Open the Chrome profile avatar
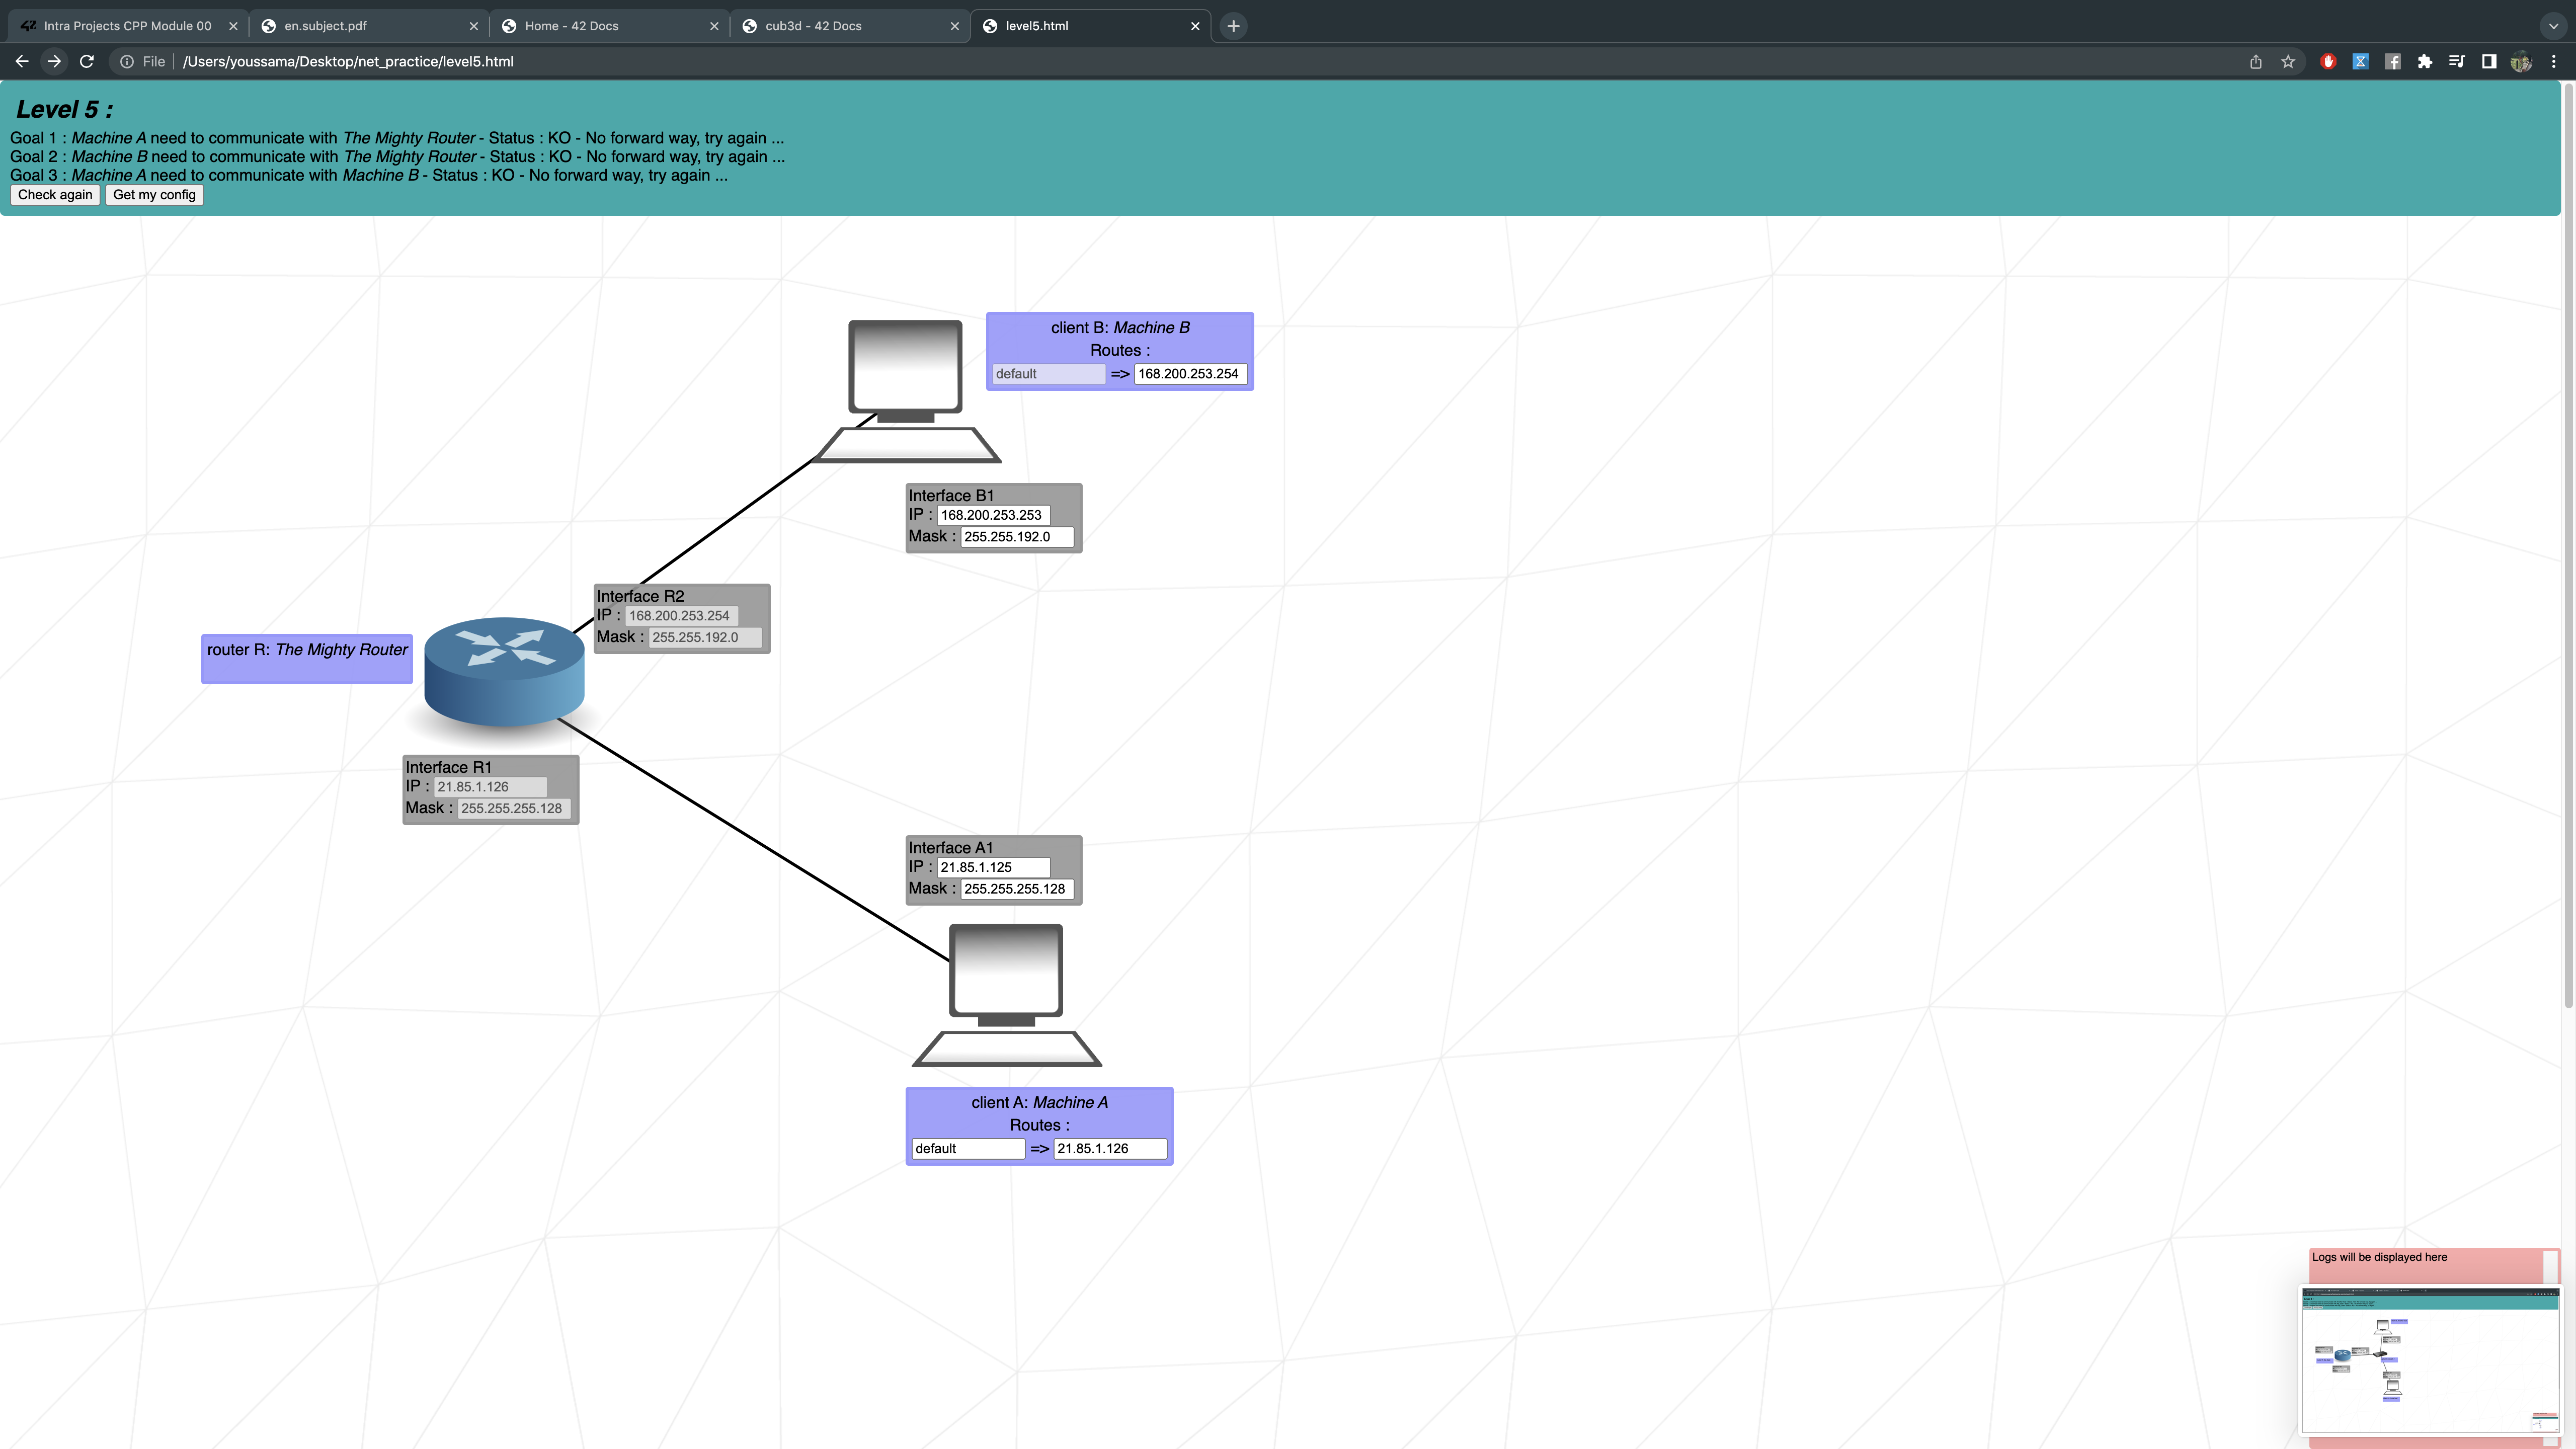 click(2521, 61)
